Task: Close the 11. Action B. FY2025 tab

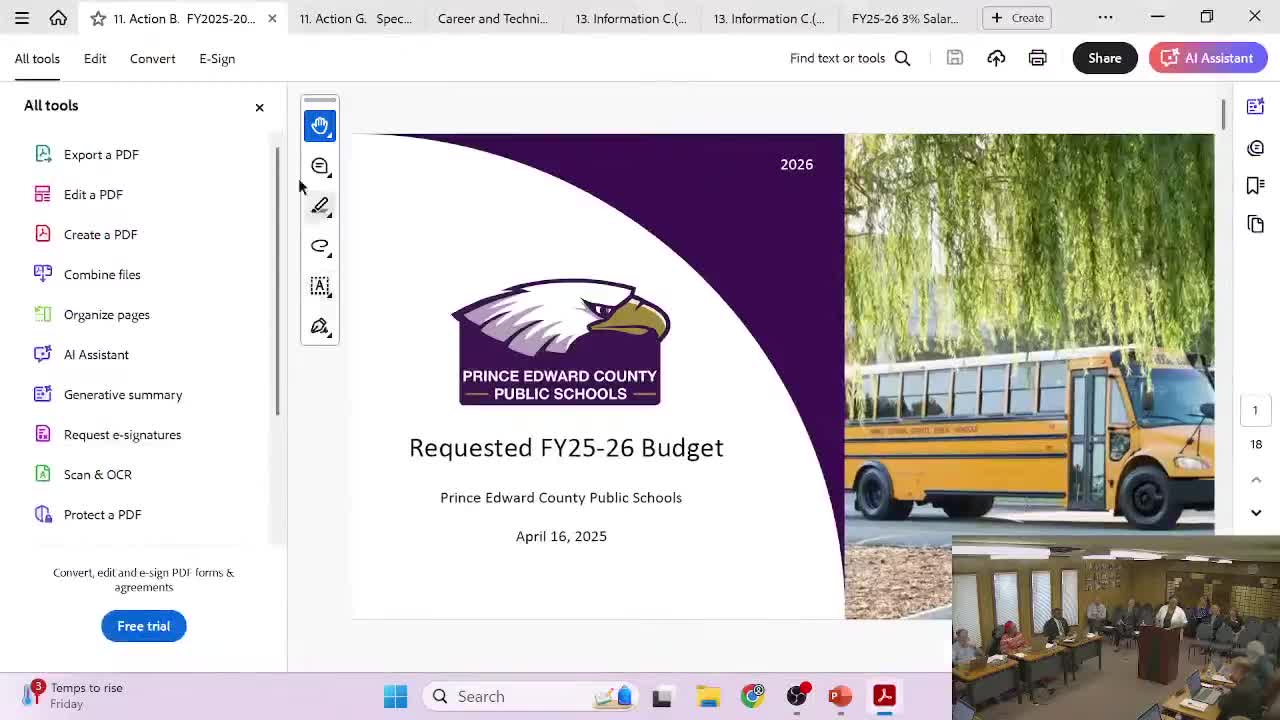Action: (x=272, y=18)
